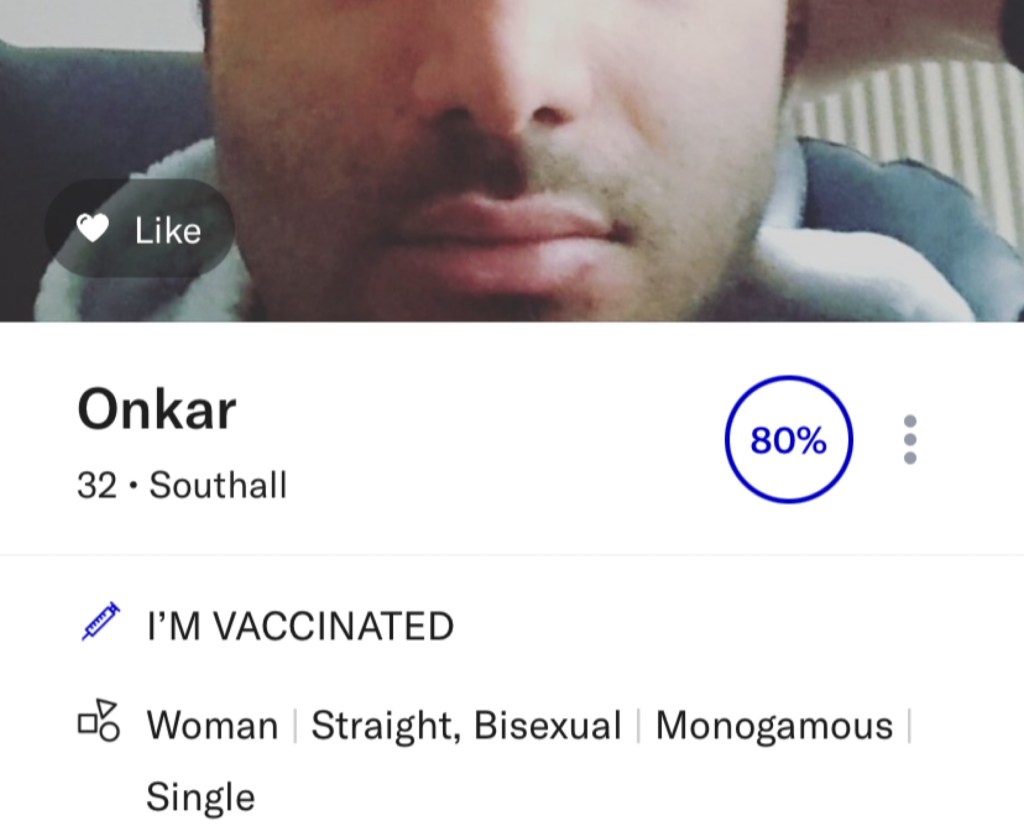Screen dimensions: 1024x826
Task: Click the 80% text inside the circle
Action: 789,440
